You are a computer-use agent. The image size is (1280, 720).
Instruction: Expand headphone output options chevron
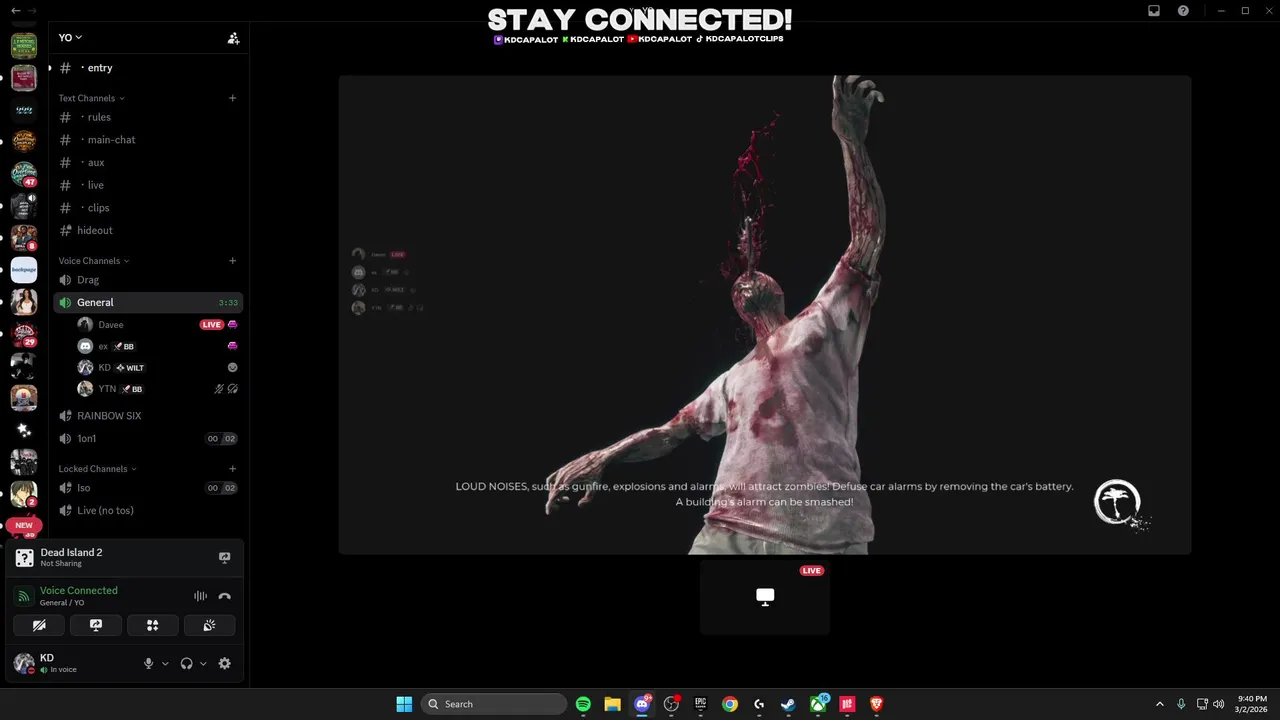[x=203, y=663]
